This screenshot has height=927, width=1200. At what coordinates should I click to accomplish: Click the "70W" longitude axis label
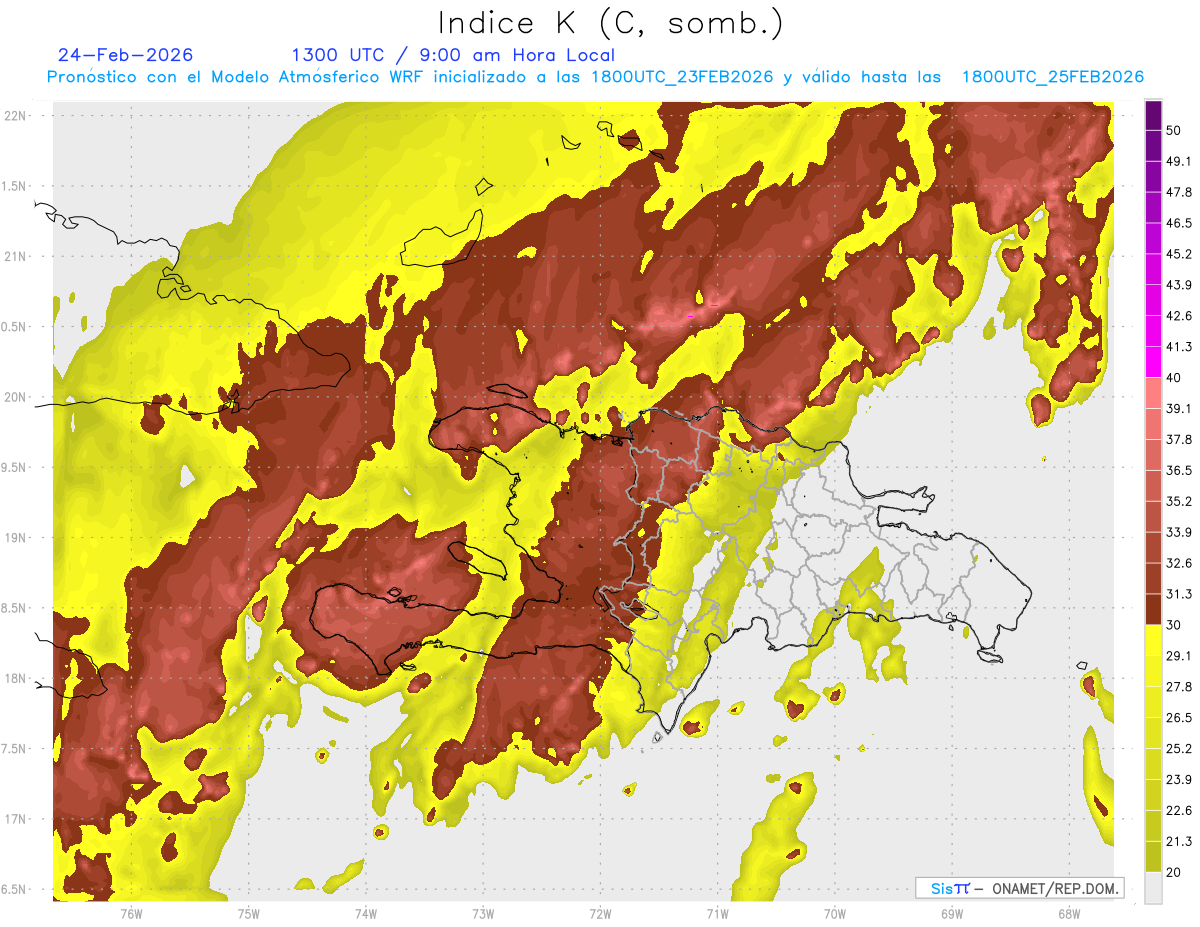[x=834, y=913]
